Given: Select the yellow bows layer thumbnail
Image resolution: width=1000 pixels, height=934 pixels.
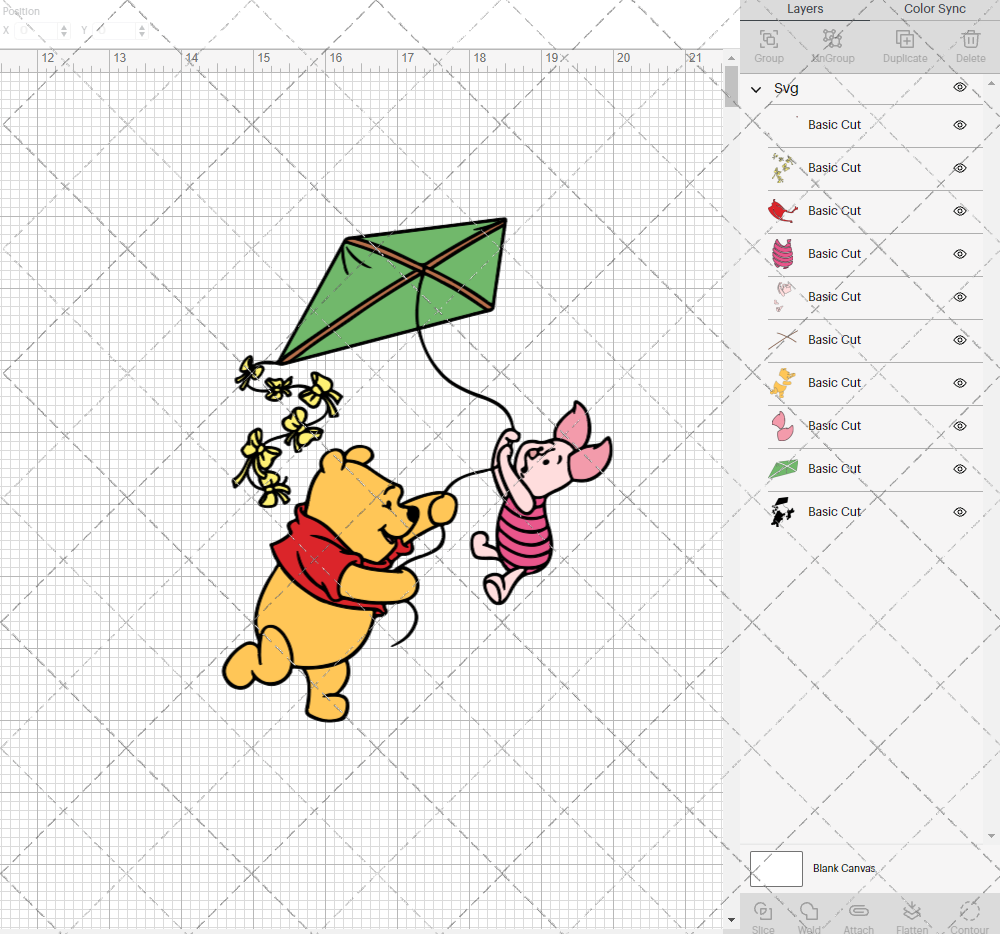Looking at the screenshot, I should [x=783, y=168].
